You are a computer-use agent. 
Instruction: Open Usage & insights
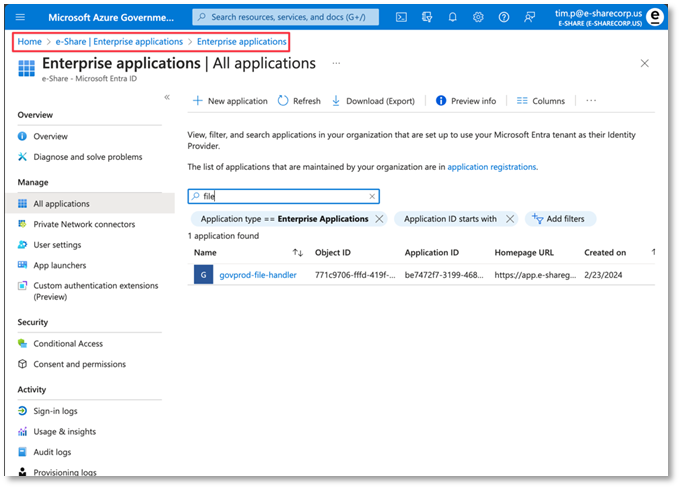[57, 432]
